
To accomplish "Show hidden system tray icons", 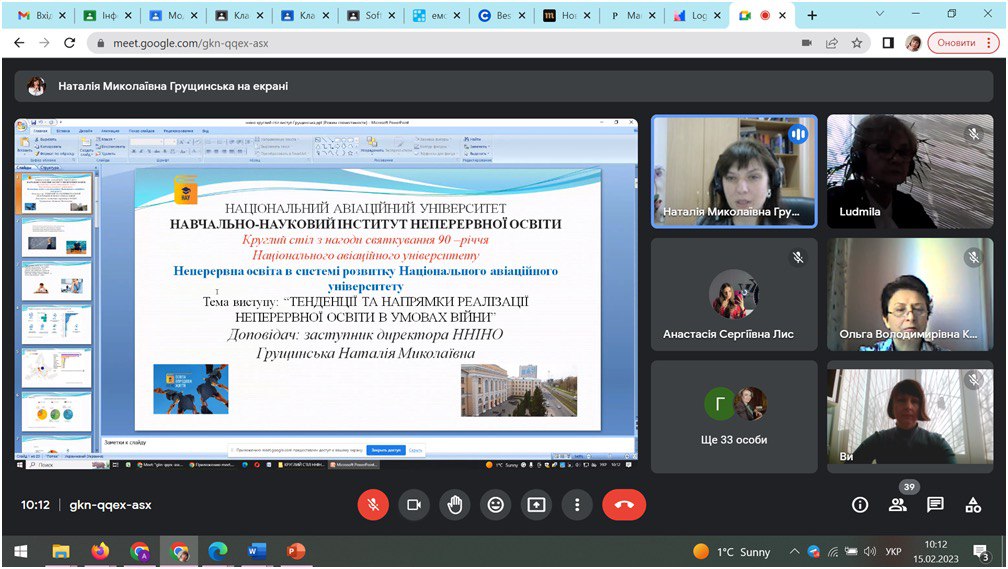I will [x=794, y=551].
